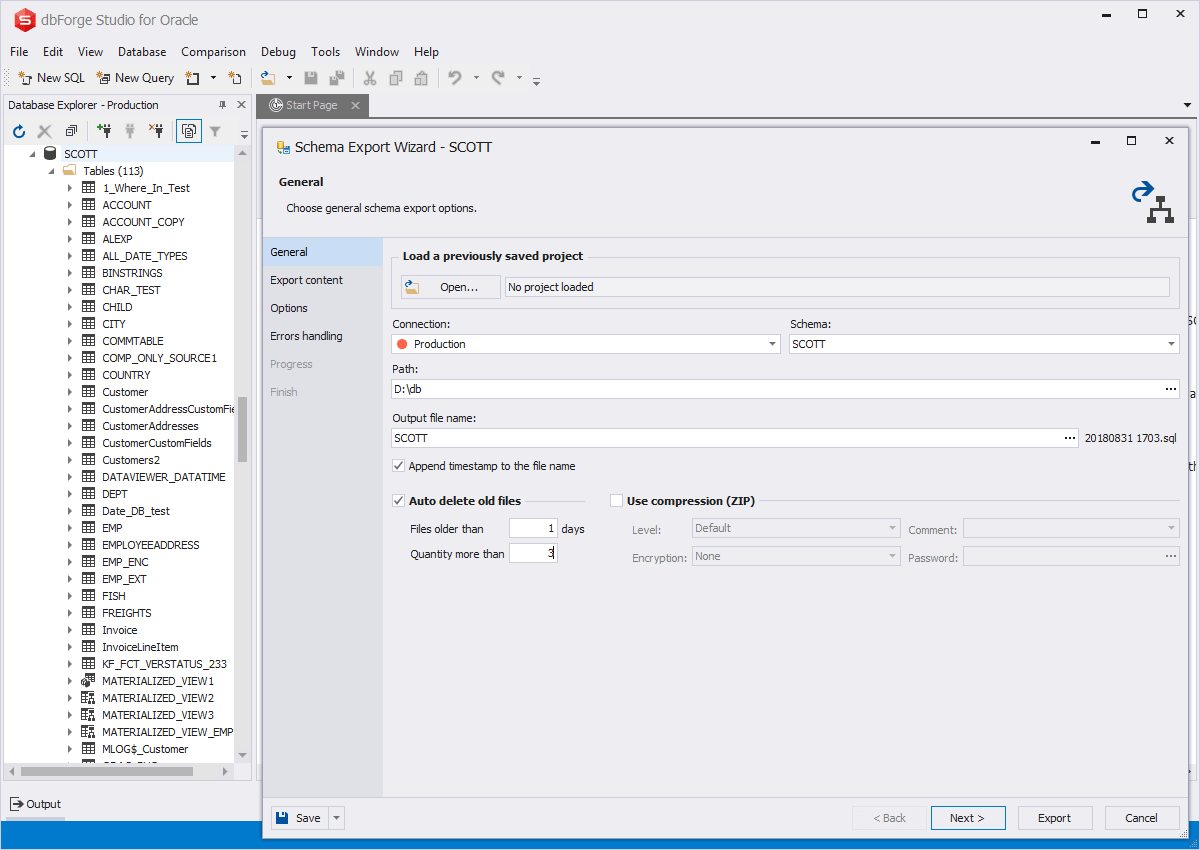Select the Errors handling wizard page
This screenshot has height=850, width=1200.
pos(322,336)
